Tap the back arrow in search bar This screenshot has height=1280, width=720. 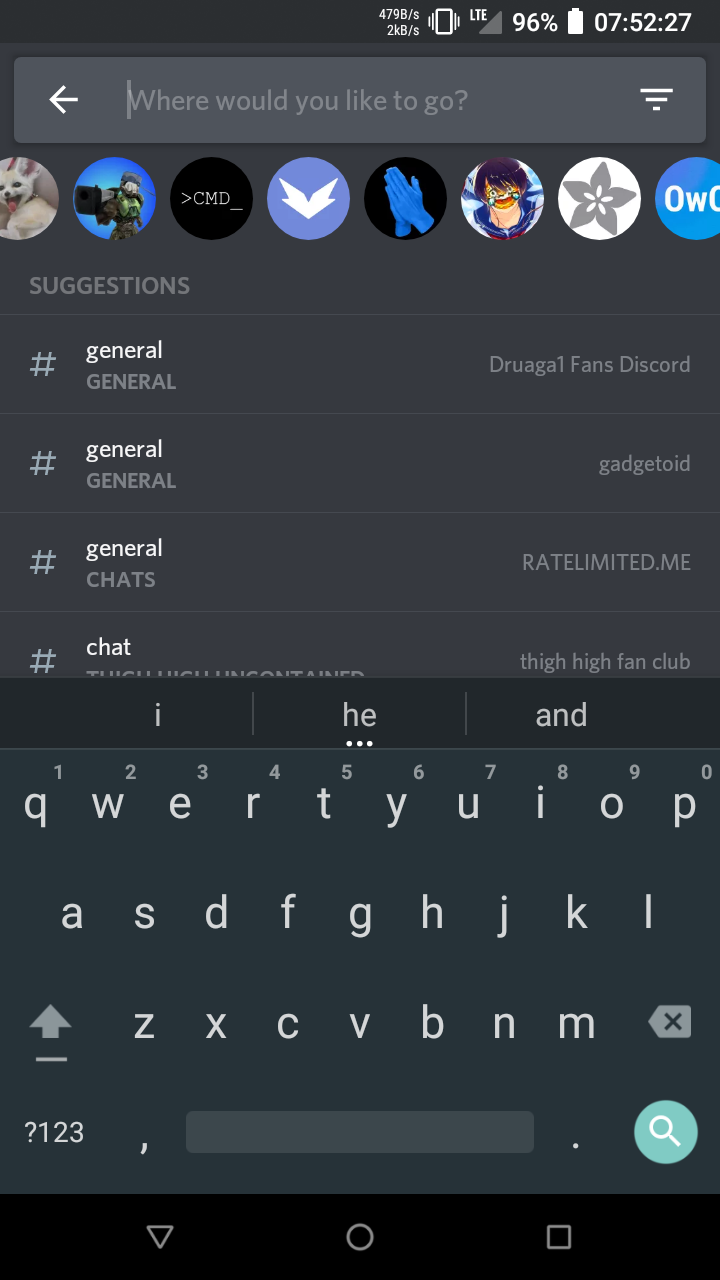coord(63,100)
